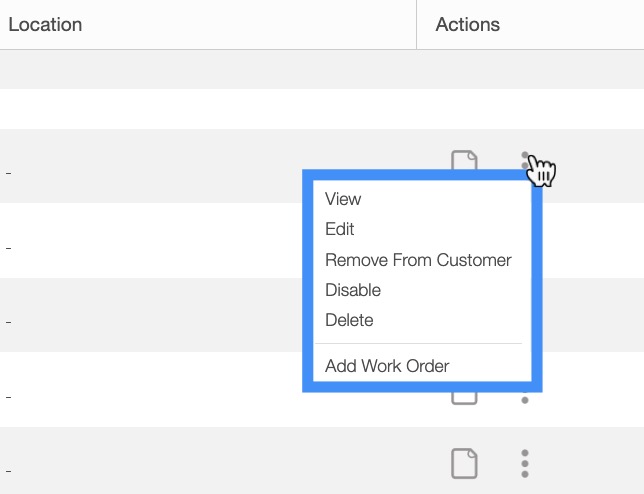Click the Location dash beside the Disable option
Viewport: 644px width, 494px height.
[x=8, y=321]
